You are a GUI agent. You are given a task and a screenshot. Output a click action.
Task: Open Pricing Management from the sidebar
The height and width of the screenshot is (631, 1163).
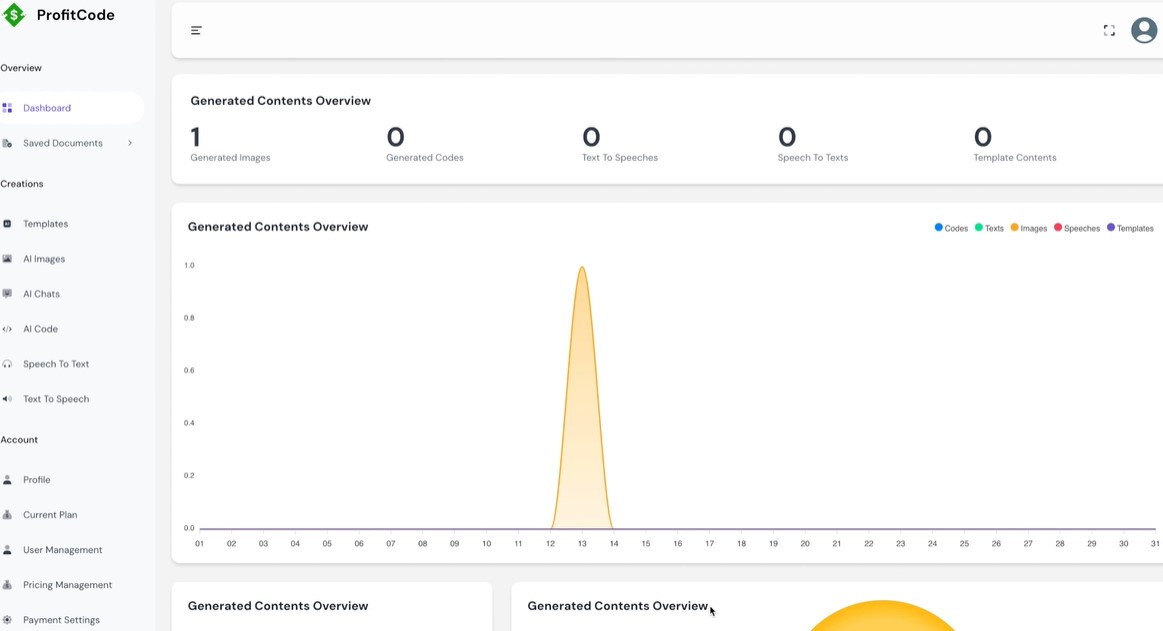coord(66,584)
